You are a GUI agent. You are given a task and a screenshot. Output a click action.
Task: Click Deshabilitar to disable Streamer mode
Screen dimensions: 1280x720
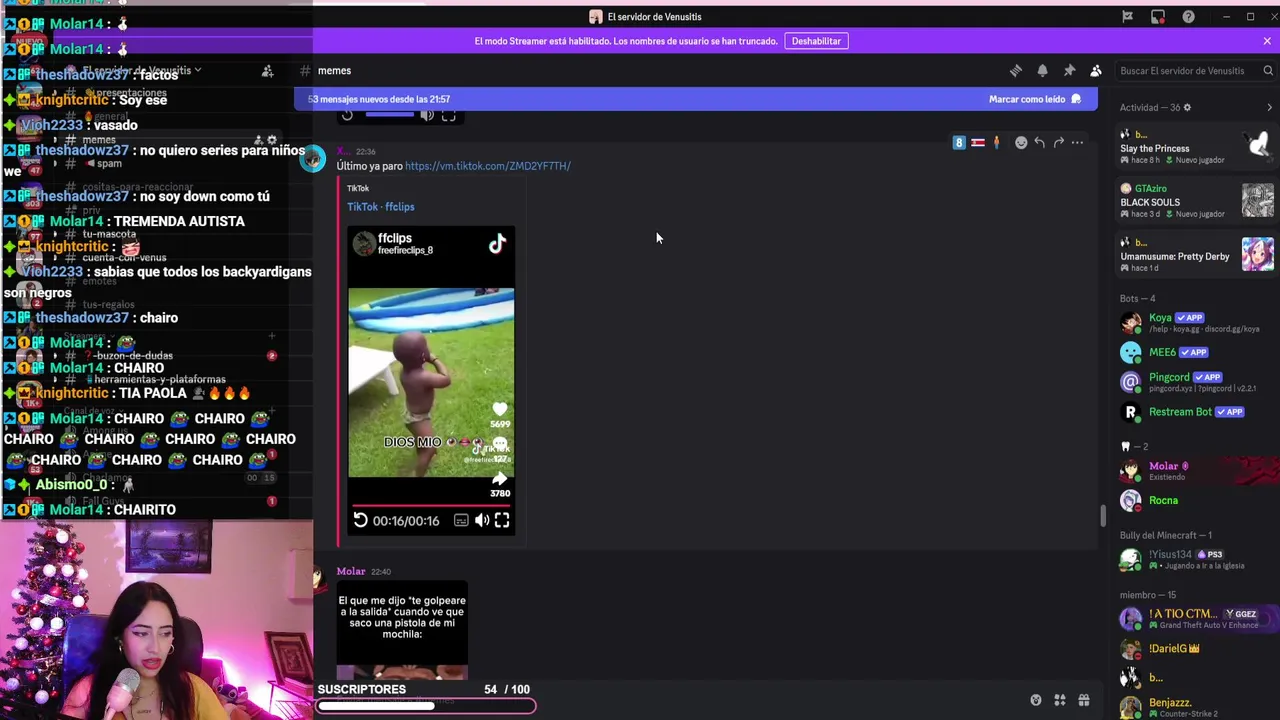(x=816, y=41)
